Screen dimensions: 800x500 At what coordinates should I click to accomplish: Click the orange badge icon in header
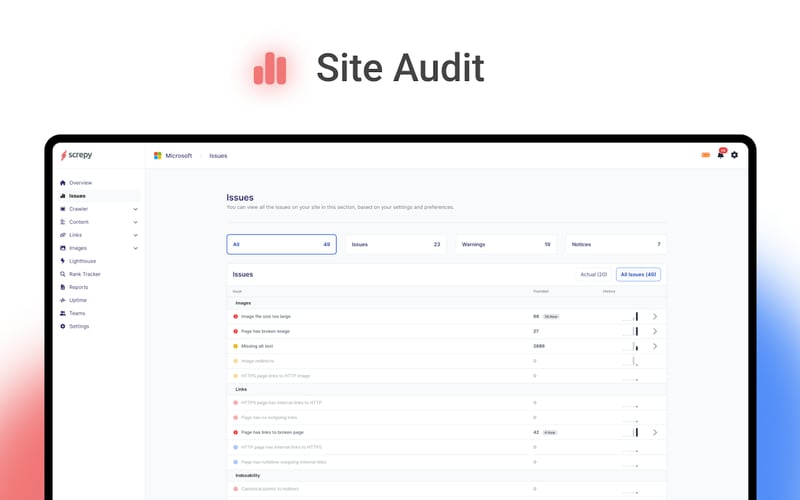[x=706, y=155]
